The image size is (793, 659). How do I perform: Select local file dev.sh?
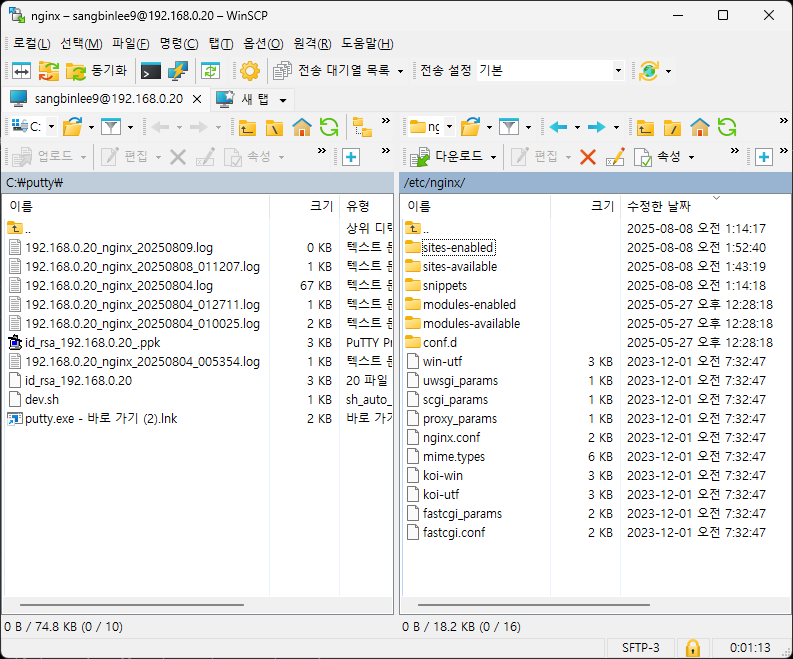(x=42, y=400)
